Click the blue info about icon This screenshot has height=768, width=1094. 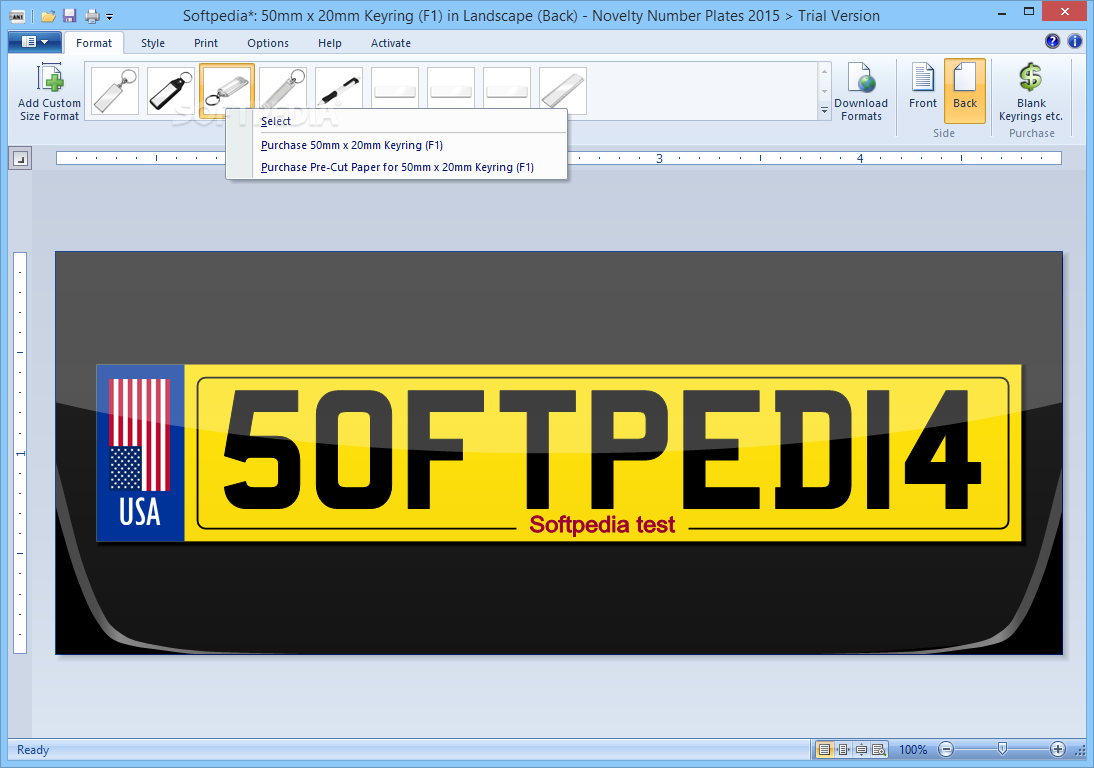[x=1074, y=42]
